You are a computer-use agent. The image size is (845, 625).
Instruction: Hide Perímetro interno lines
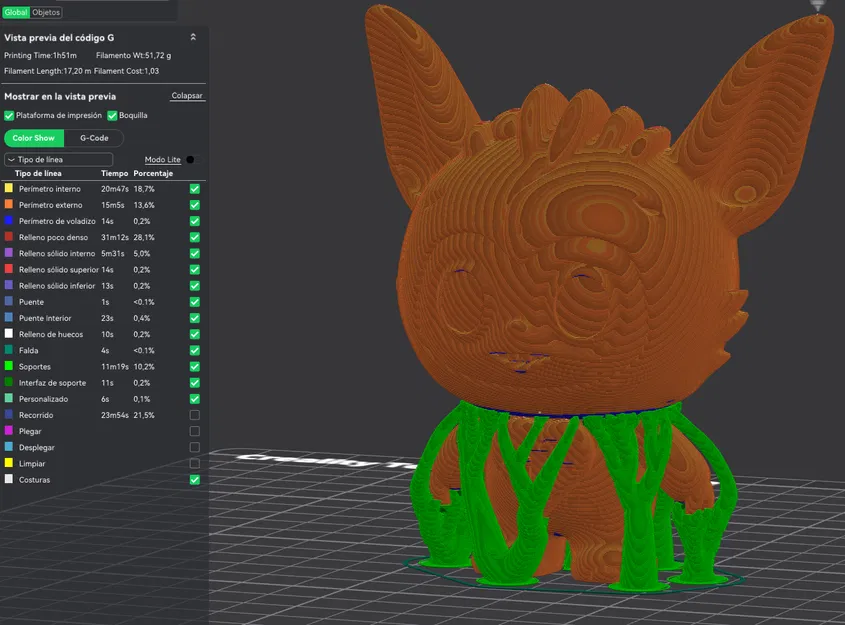[194, 188]
